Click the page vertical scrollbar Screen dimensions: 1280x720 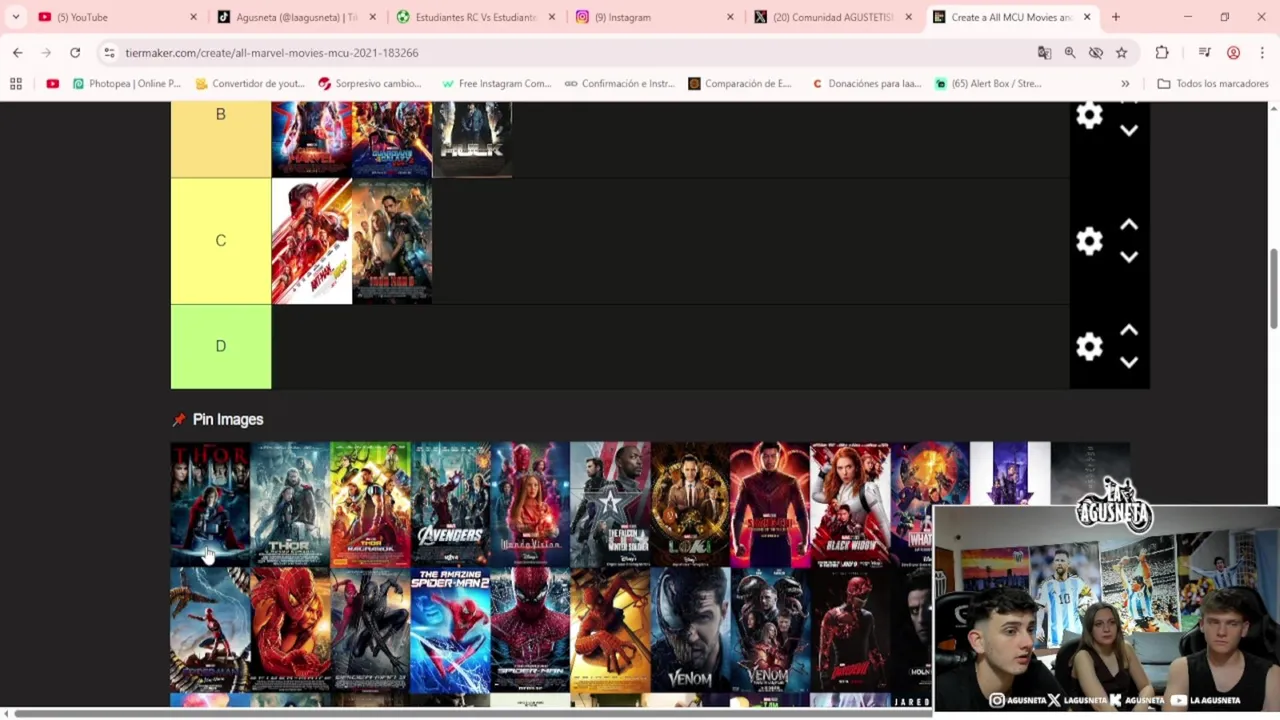[1273, 290]
